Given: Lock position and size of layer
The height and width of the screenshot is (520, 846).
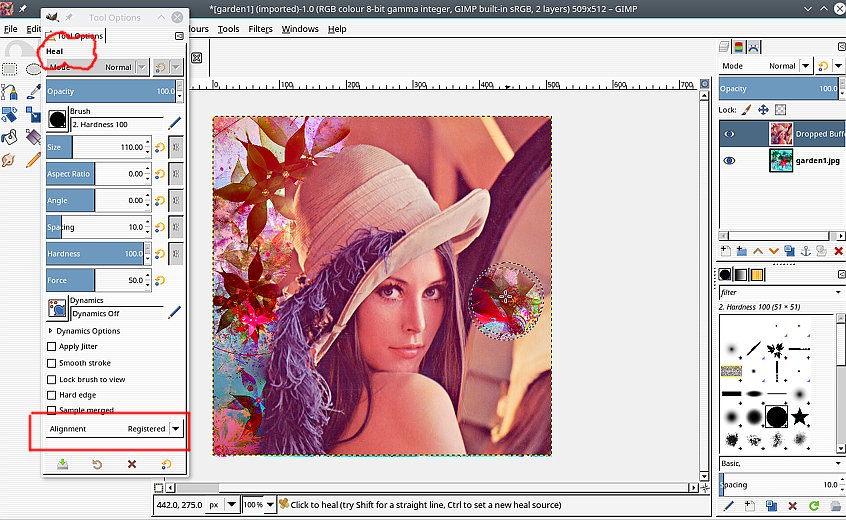Looking at the screenshot, I should point(763,110).
